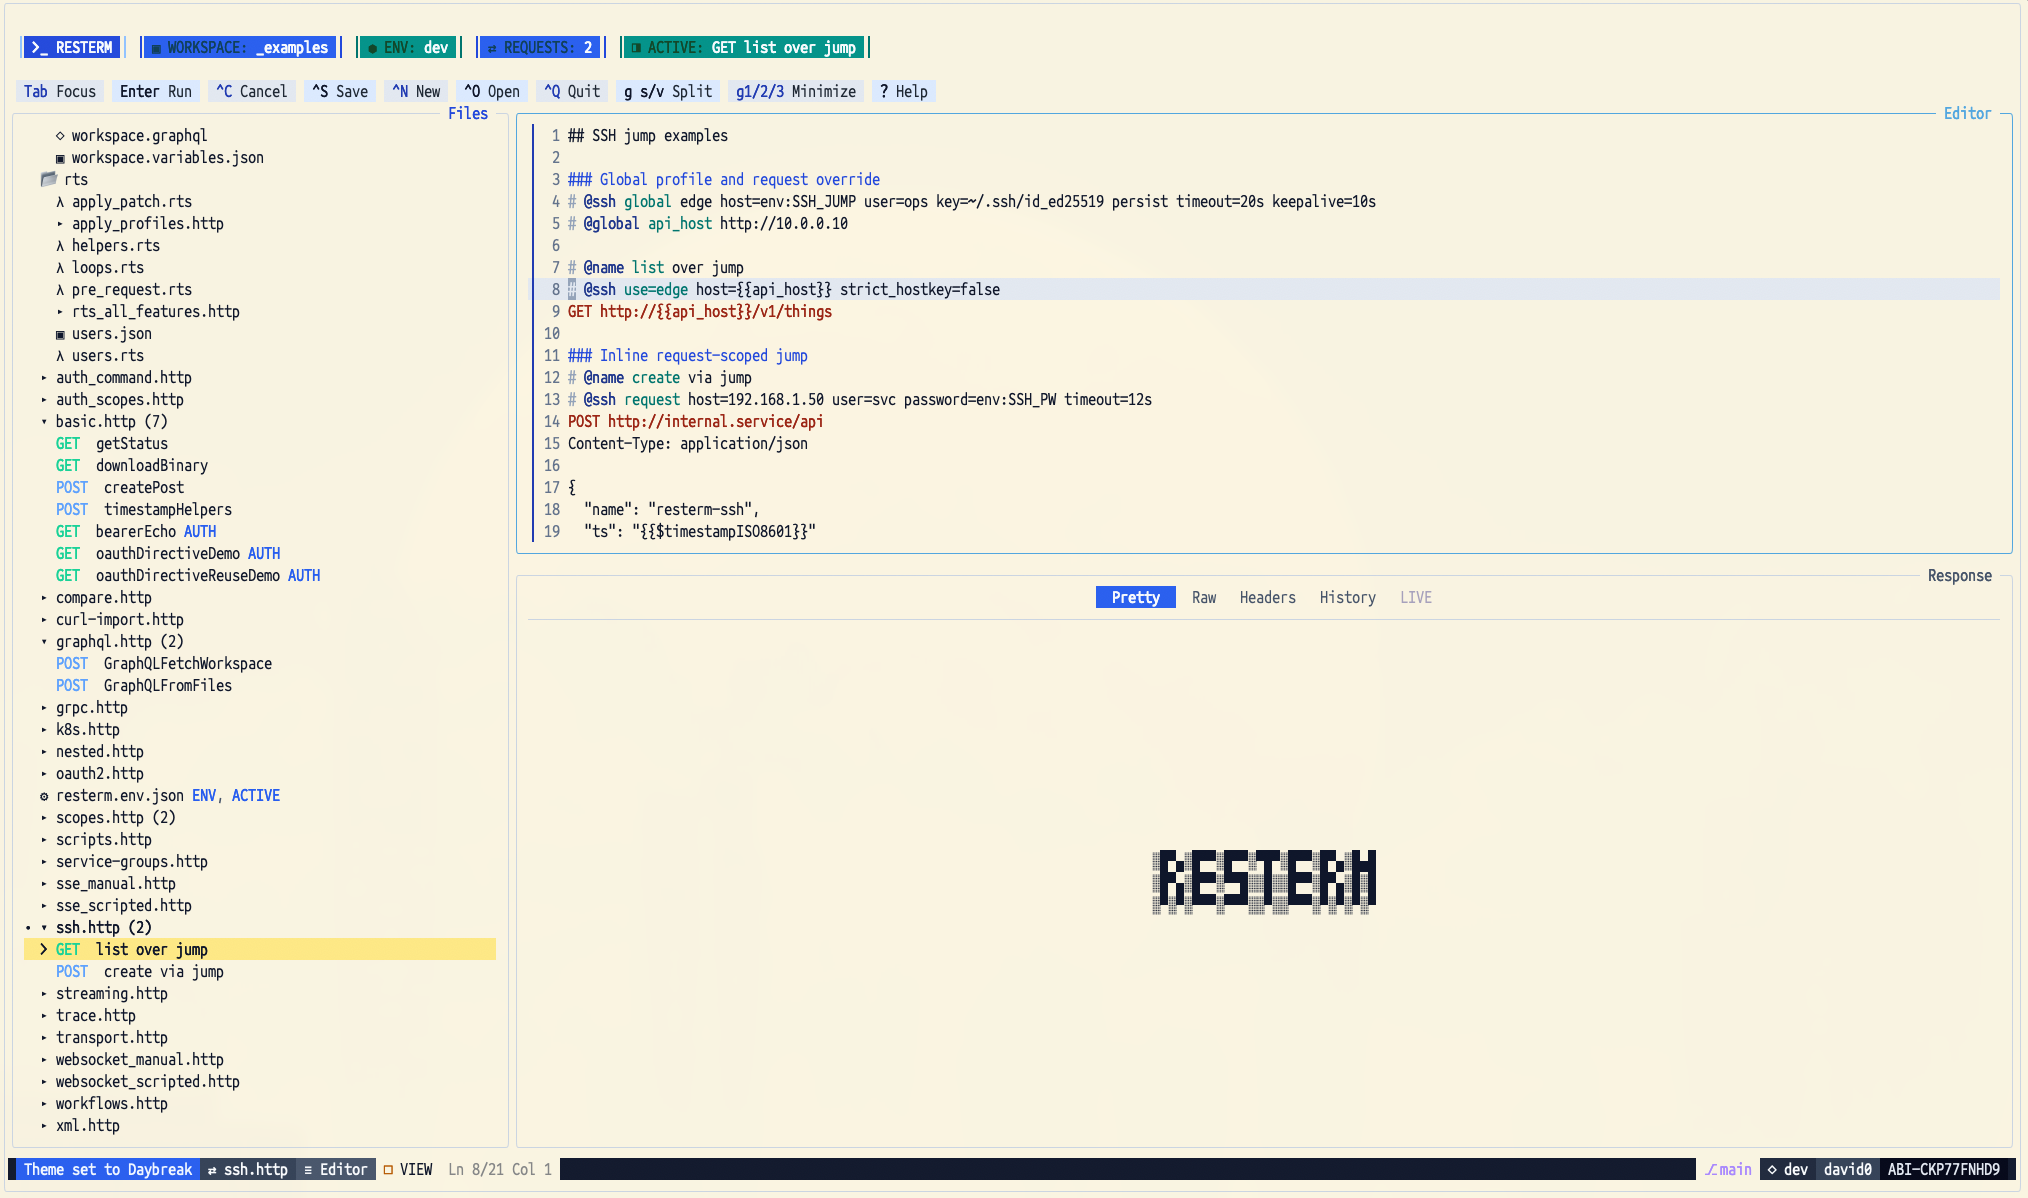This screenshot has width=2028, height=1198.
Task: Click the RESTERM logo badge
Action: click(x=71, y=47)
